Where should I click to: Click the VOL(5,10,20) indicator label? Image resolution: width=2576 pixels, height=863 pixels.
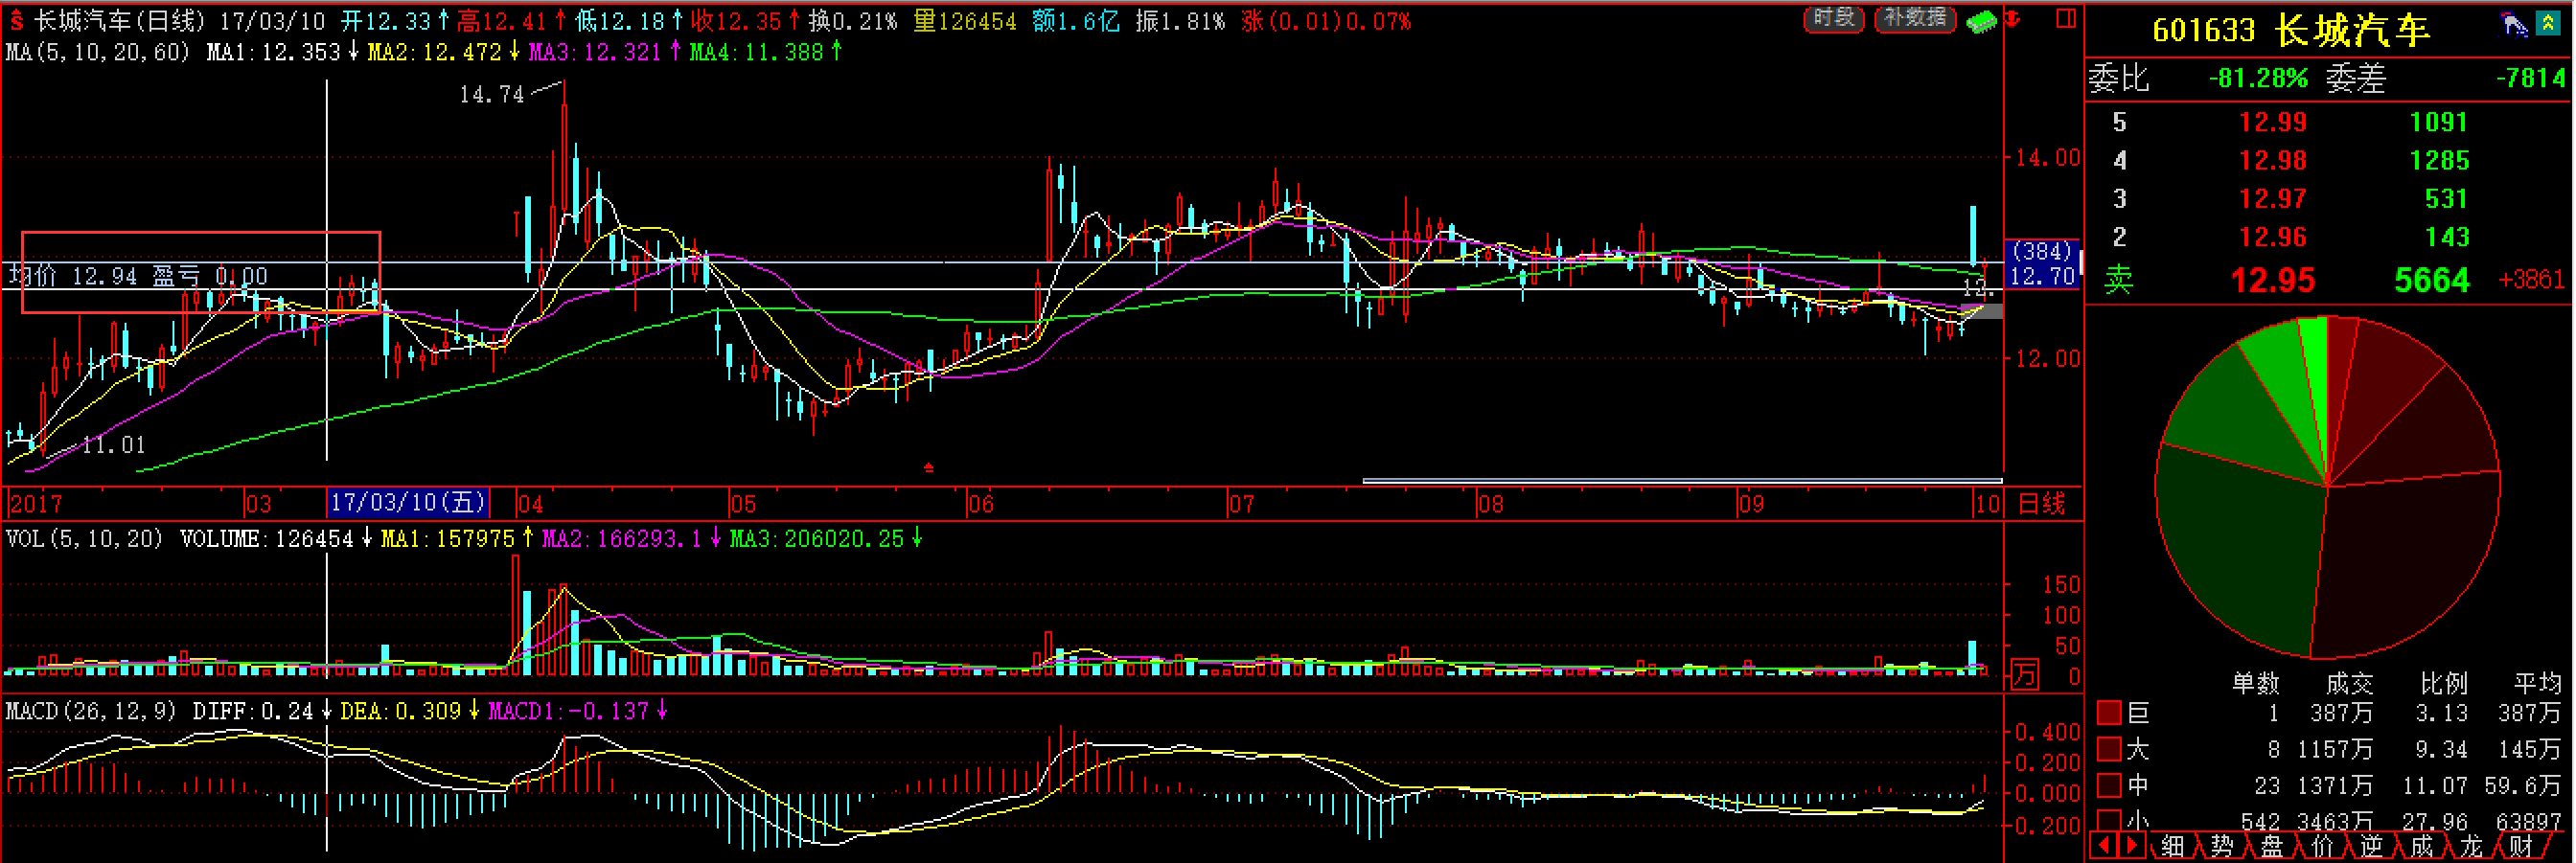click(x=84, y=539)
